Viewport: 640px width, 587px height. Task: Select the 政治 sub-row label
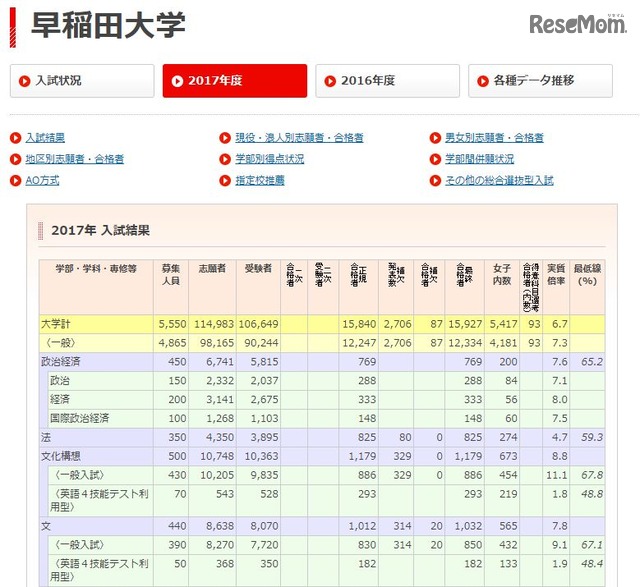[x=60, y=380]
